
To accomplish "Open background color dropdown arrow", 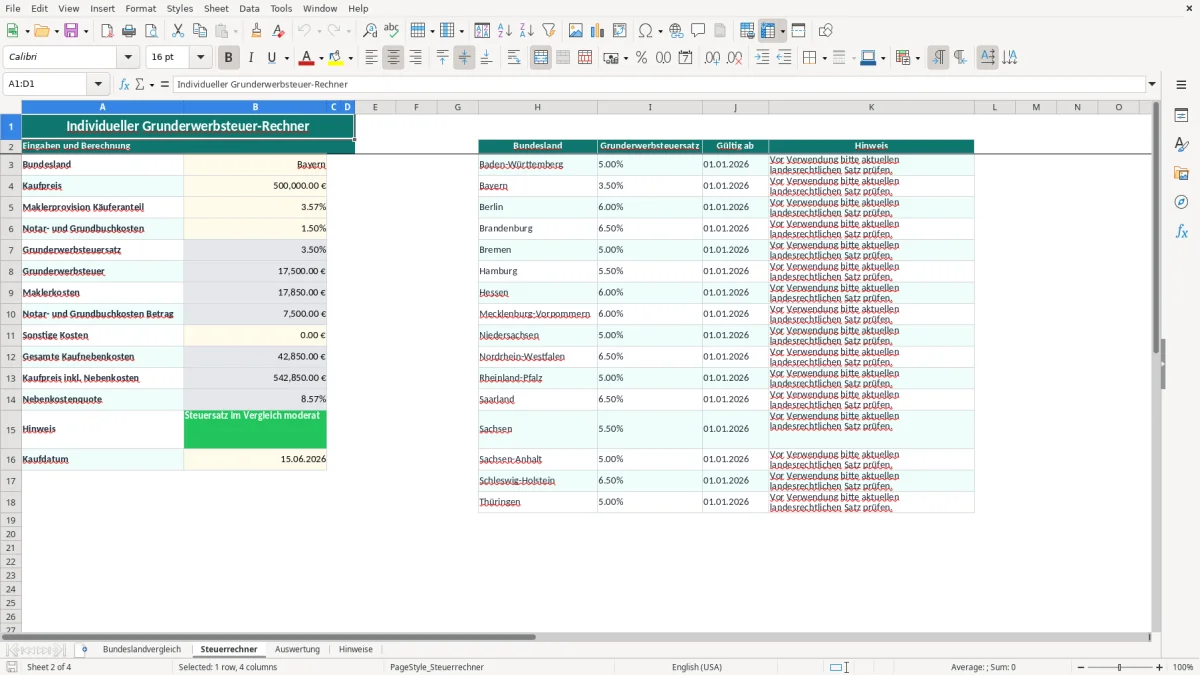I will pyautogui.click(x=350, y=58).
